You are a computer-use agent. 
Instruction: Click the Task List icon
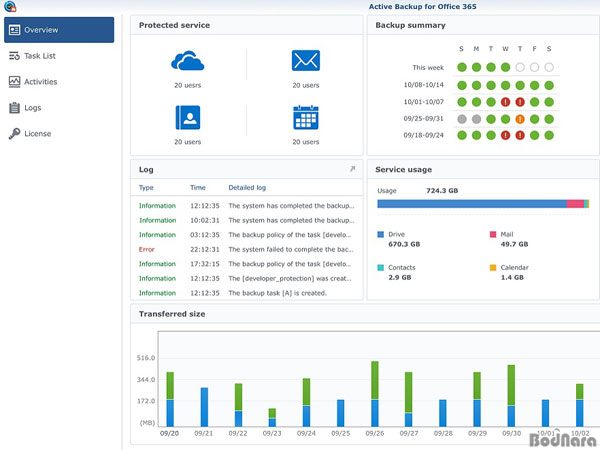pyautogui.click(x=15, y=56)
